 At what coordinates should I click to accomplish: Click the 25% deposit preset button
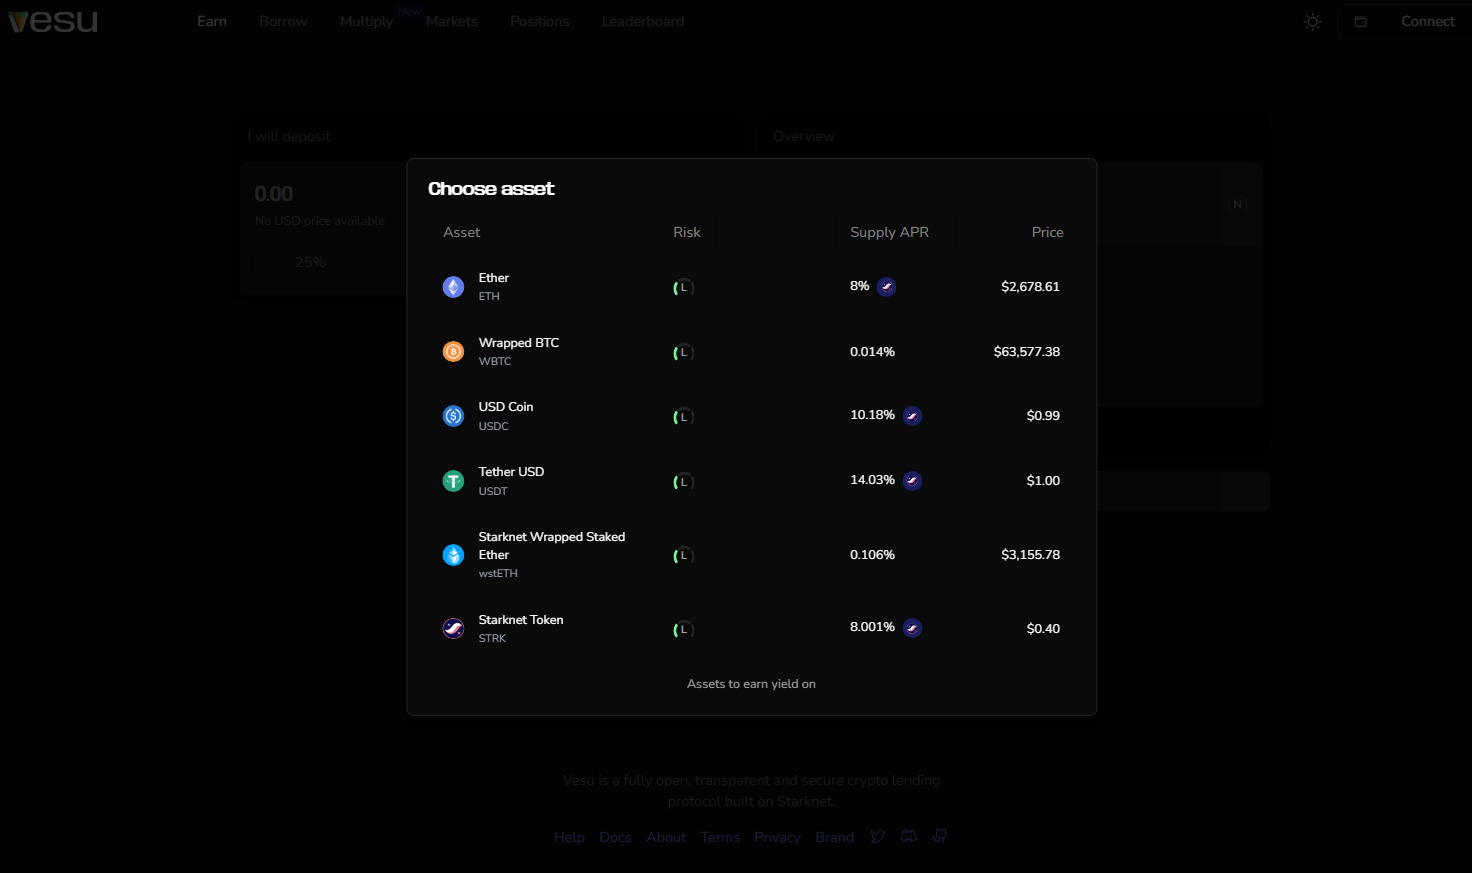click(x=310, y=262)
